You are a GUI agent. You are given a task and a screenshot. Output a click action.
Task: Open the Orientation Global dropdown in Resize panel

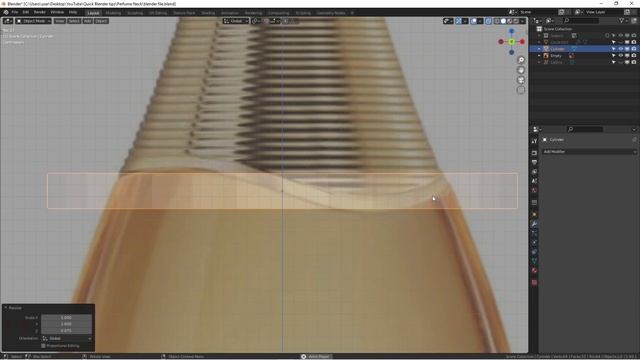[67, 338]
